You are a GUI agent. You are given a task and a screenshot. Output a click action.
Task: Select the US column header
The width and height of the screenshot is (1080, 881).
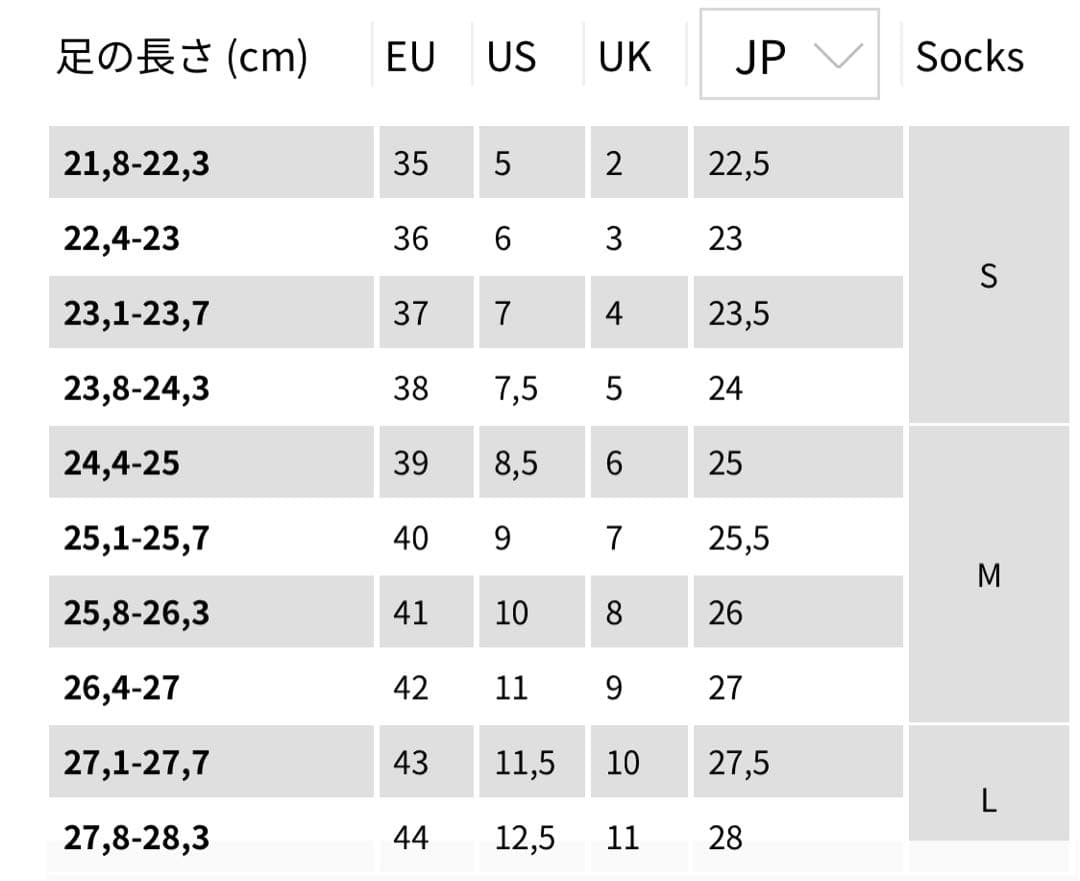pos(512,57)
